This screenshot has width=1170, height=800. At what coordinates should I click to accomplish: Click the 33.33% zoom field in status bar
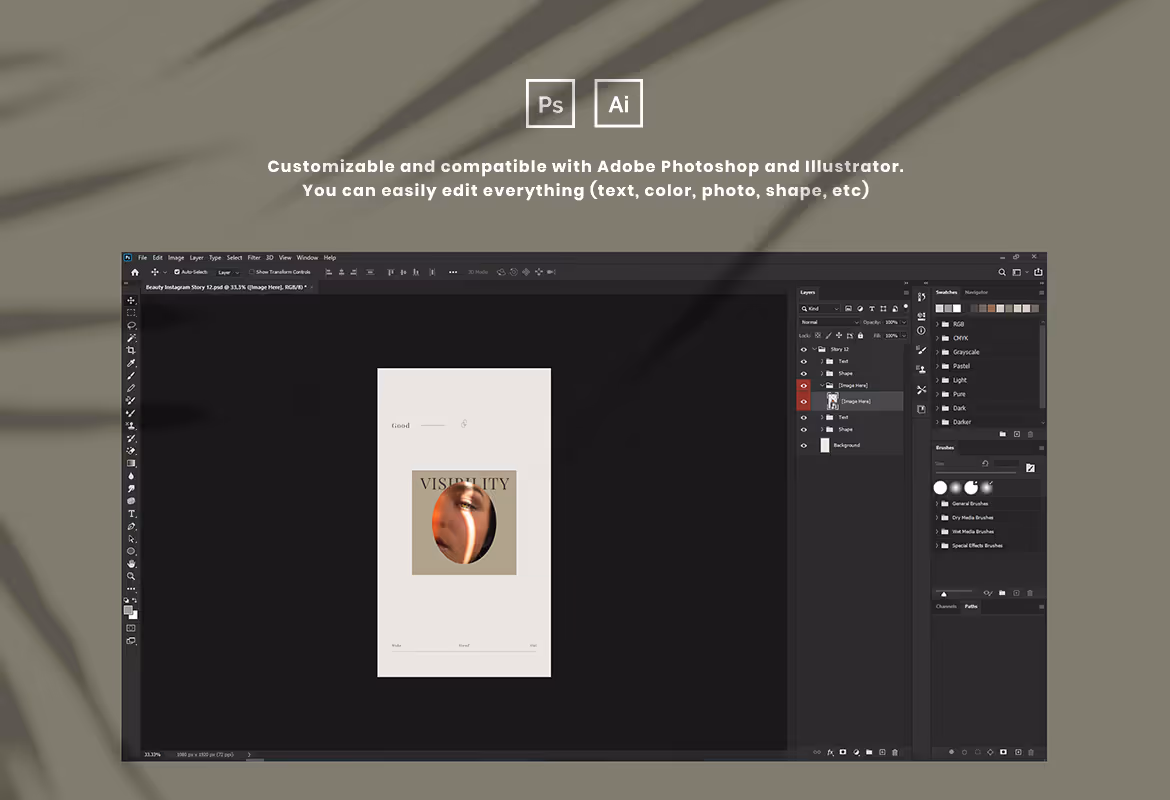(x=152, y=754)
